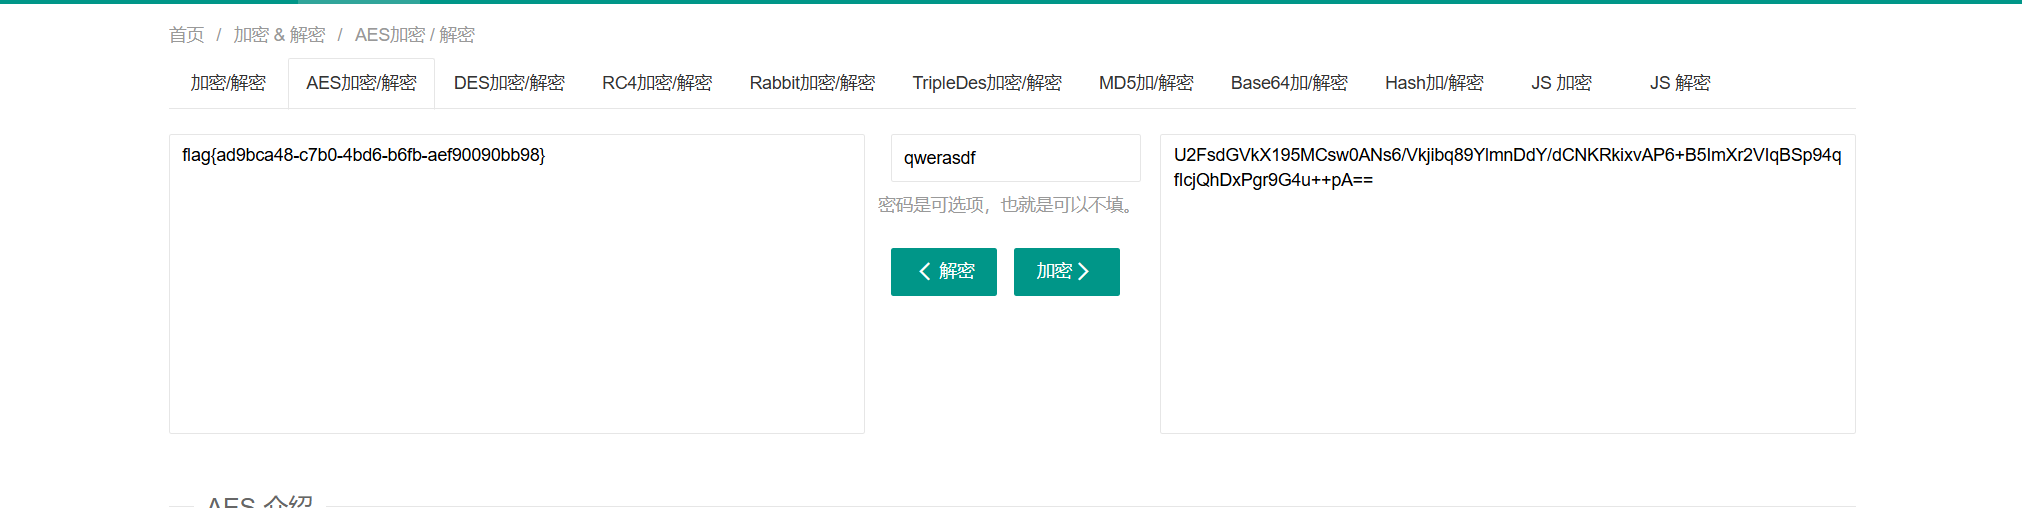
Task: Click into the ciphertext output text area
Action: coord(1507,284)
